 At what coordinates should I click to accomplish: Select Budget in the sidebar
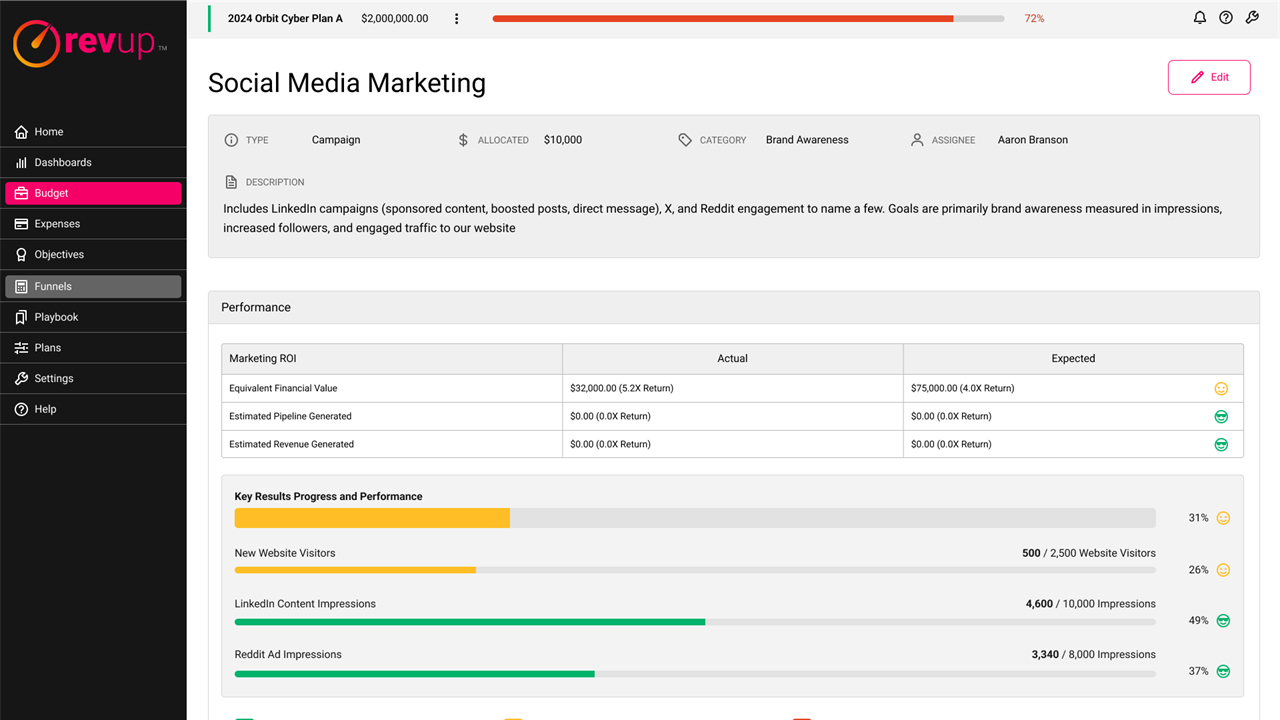[51, 193]
